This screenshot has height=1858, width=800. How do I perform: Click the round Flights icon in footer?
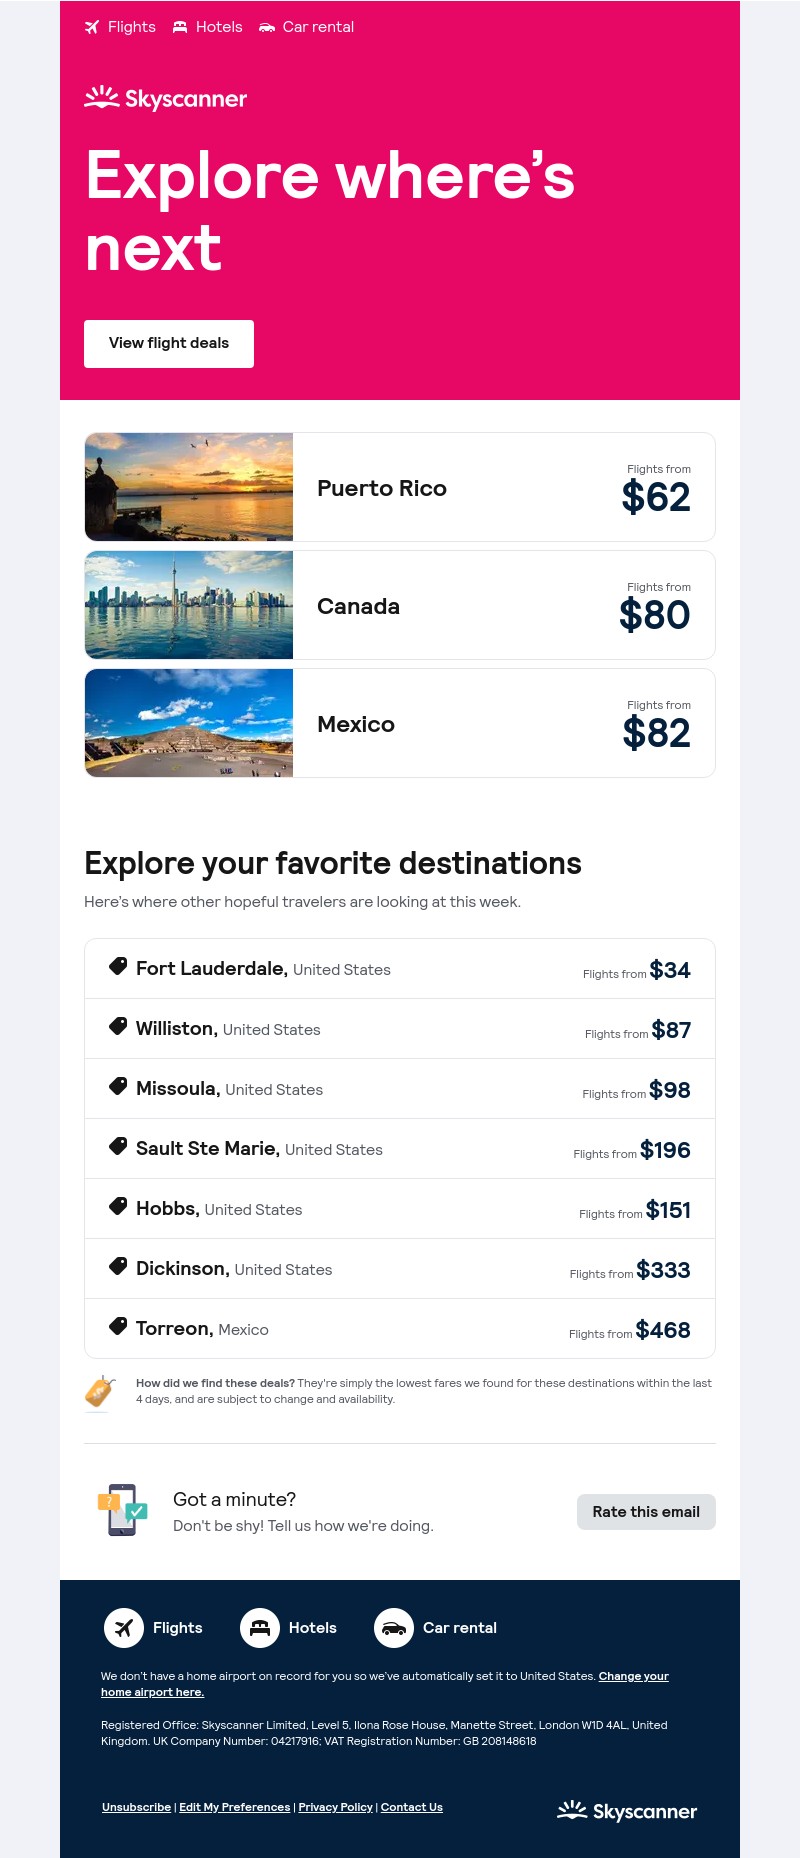click(x=124, y=1628)
